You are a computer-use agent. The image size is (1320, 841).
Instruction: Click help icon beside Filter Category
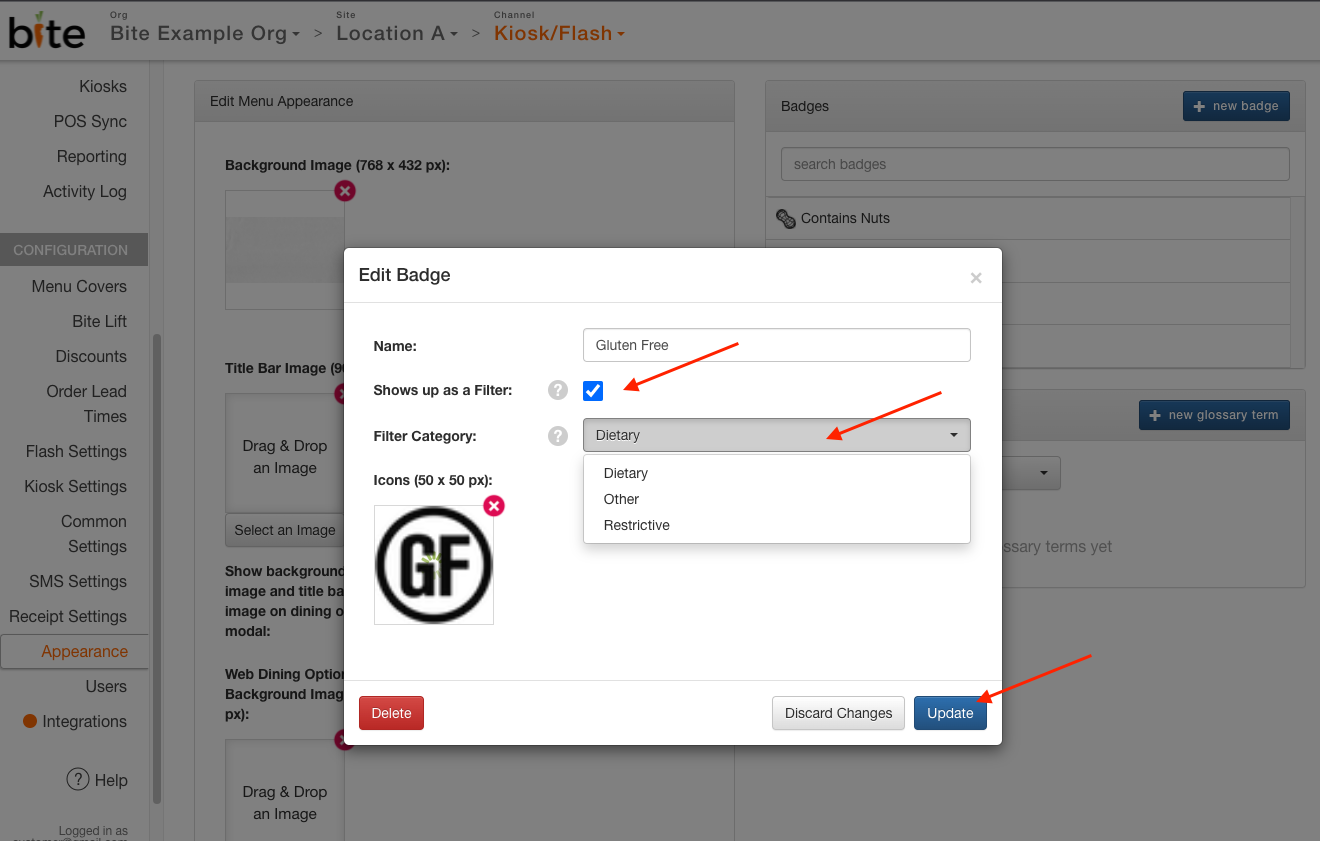pos(558,436)
